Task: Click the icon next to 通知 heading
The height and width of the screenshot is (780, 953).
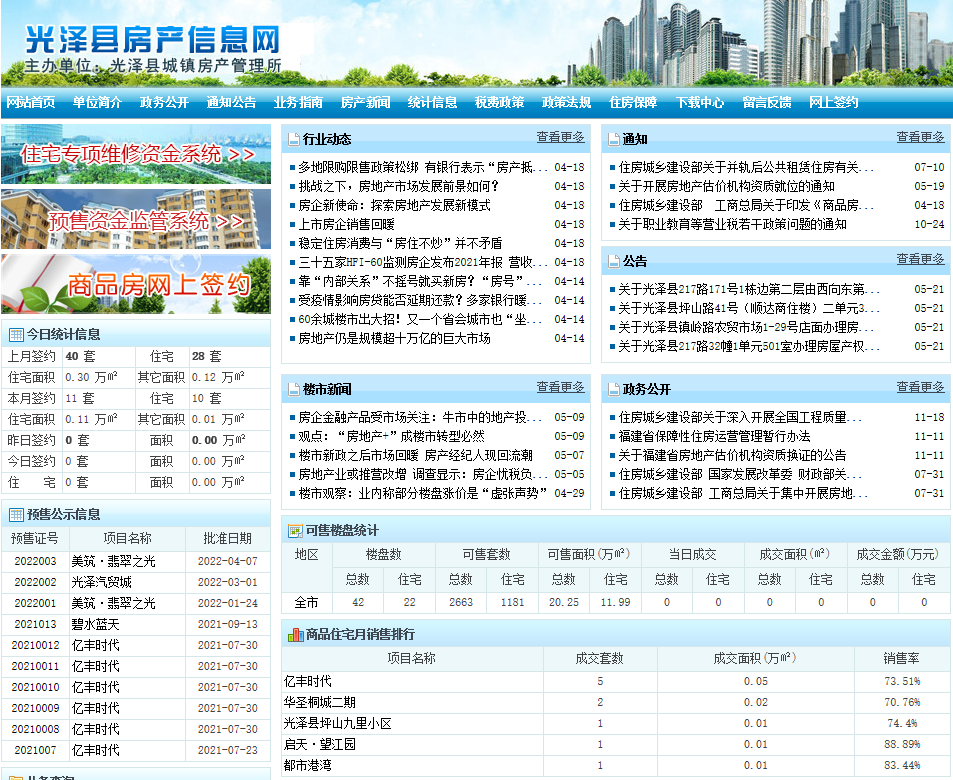Action: pyautogui.click(x=614, y=139)
